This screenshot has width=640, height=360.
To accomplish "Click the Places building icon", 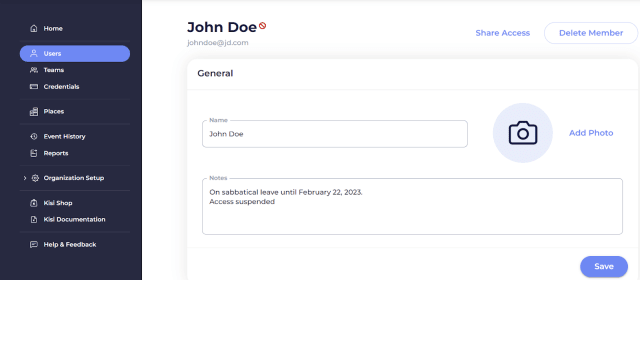I will [34, 111].
